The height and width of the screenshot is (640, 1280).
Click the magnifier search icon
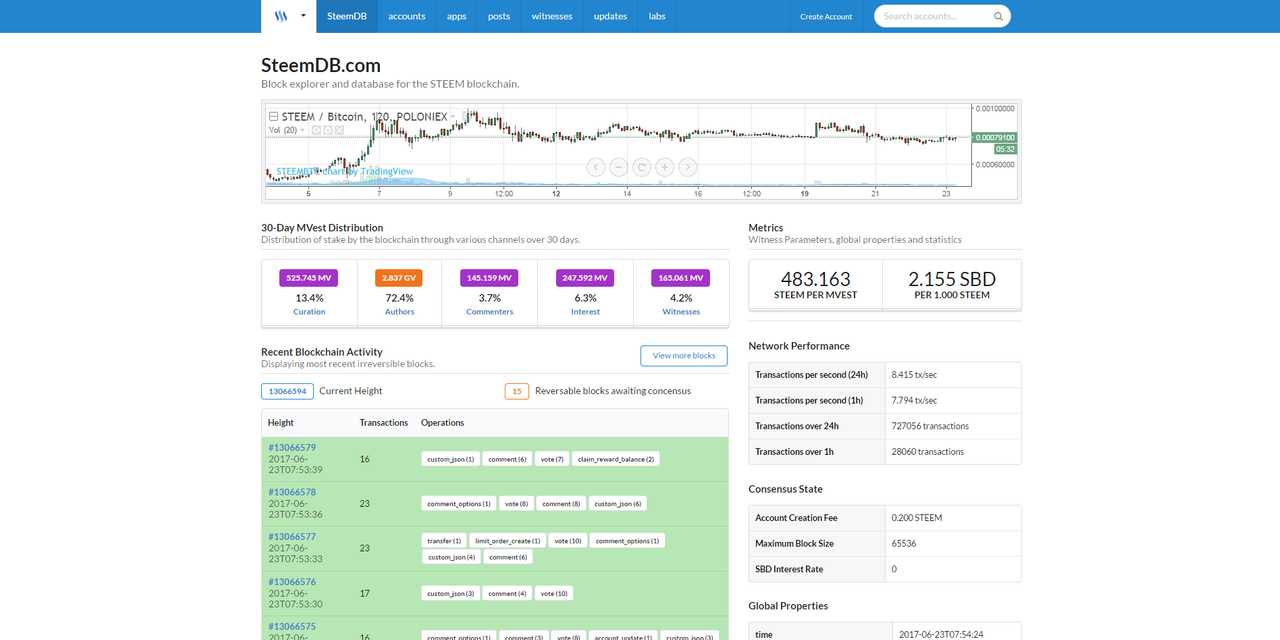[x=998, y=16]
